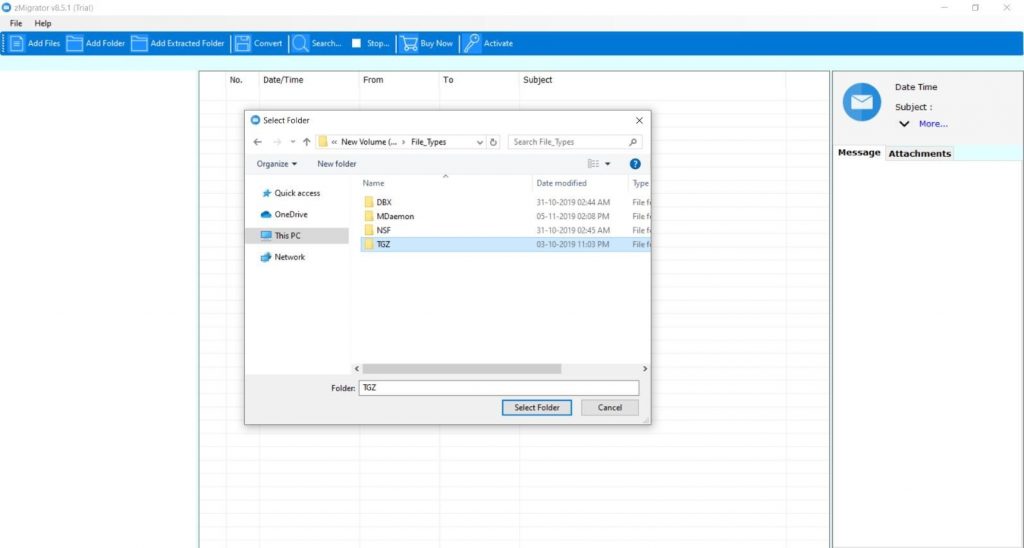Viewport: 1024px width, 548px height.
Task: Click the search magnifier in Search File_Types box
Action: click(x=633, y=142)
